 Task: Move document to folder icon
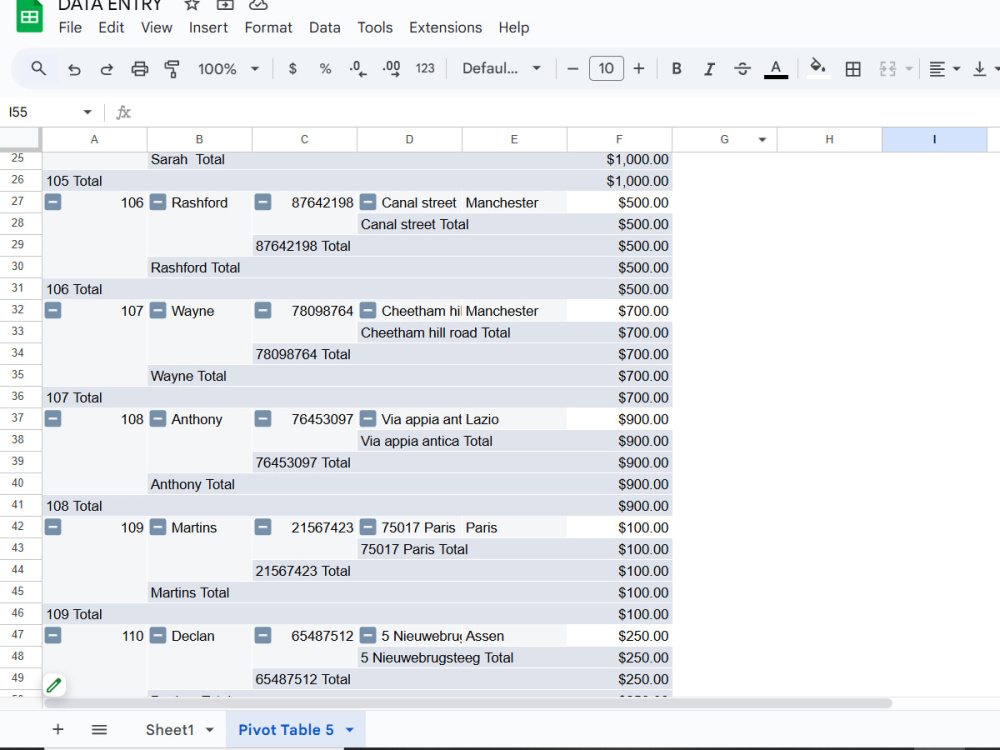[x=225, y=5]
